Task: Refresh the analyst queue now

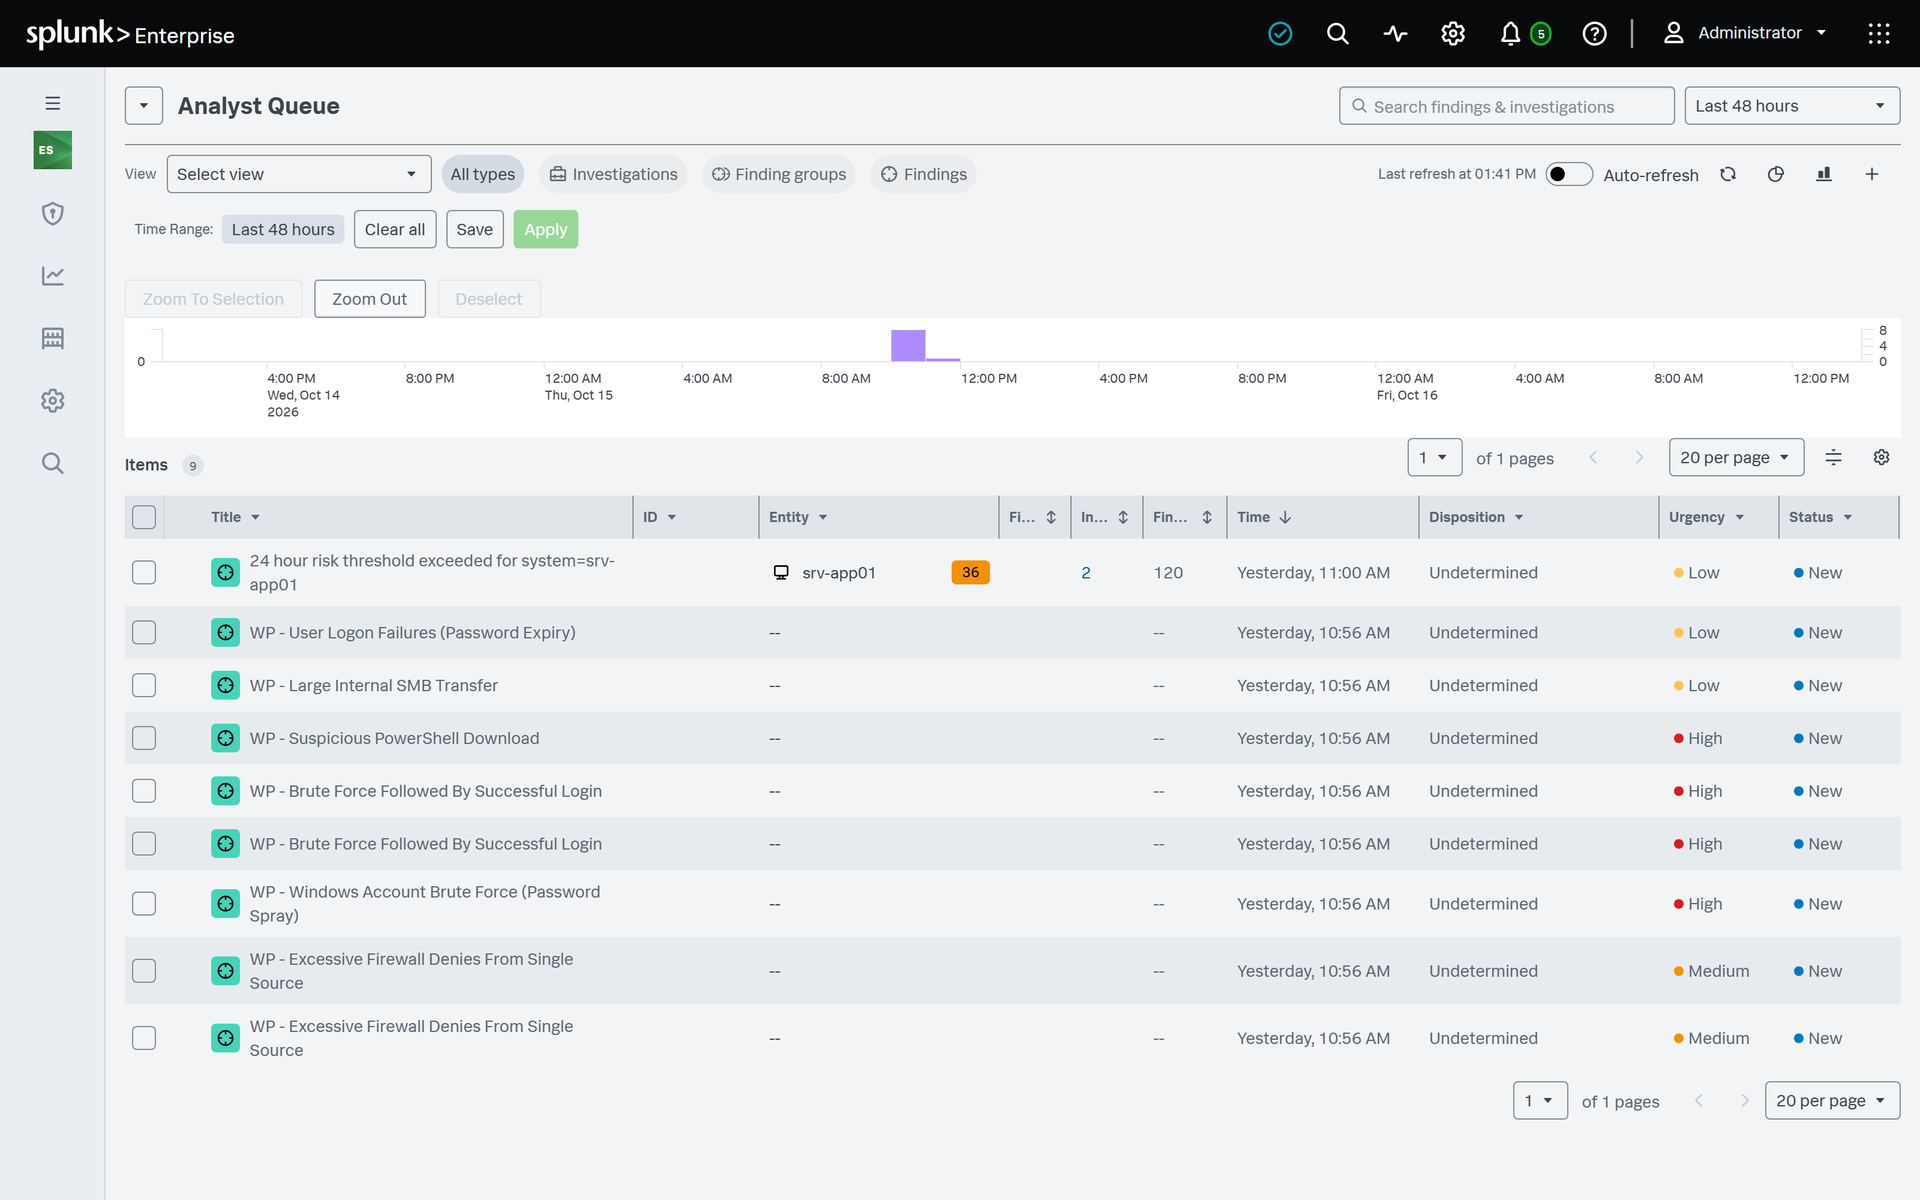Action: (x=1728, y=174)
